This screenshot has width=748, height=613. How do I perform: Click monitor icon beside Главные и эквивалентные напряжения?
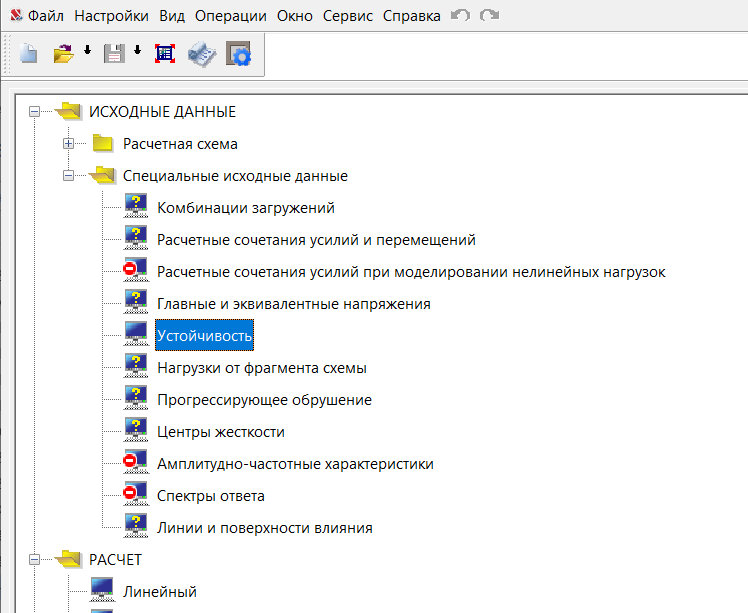[136, 302]
